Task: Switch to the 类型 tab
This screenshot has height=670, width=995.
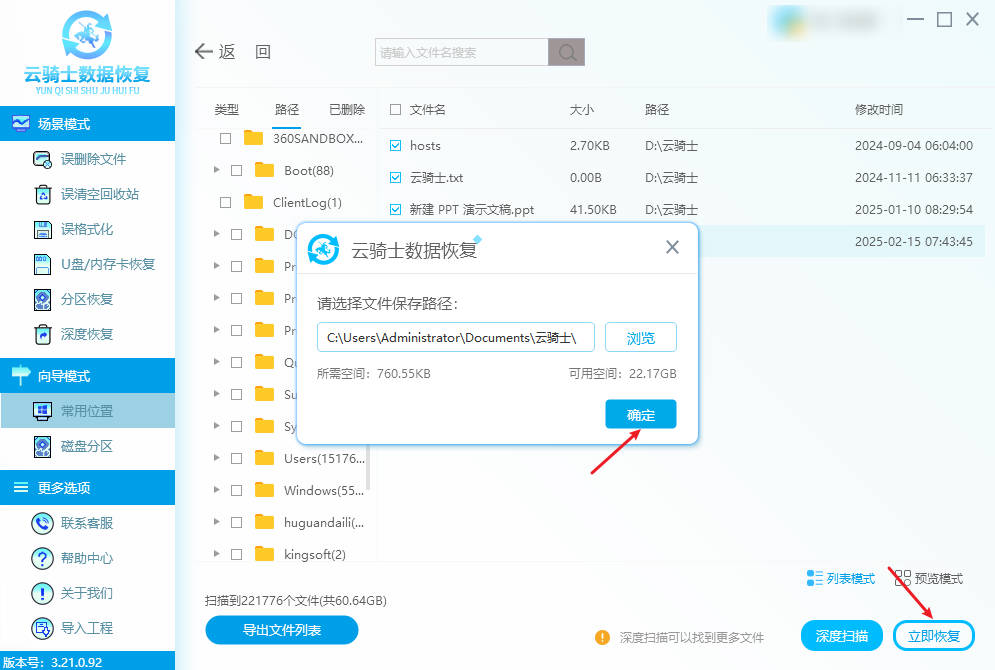Action: (x=227, y=110)
